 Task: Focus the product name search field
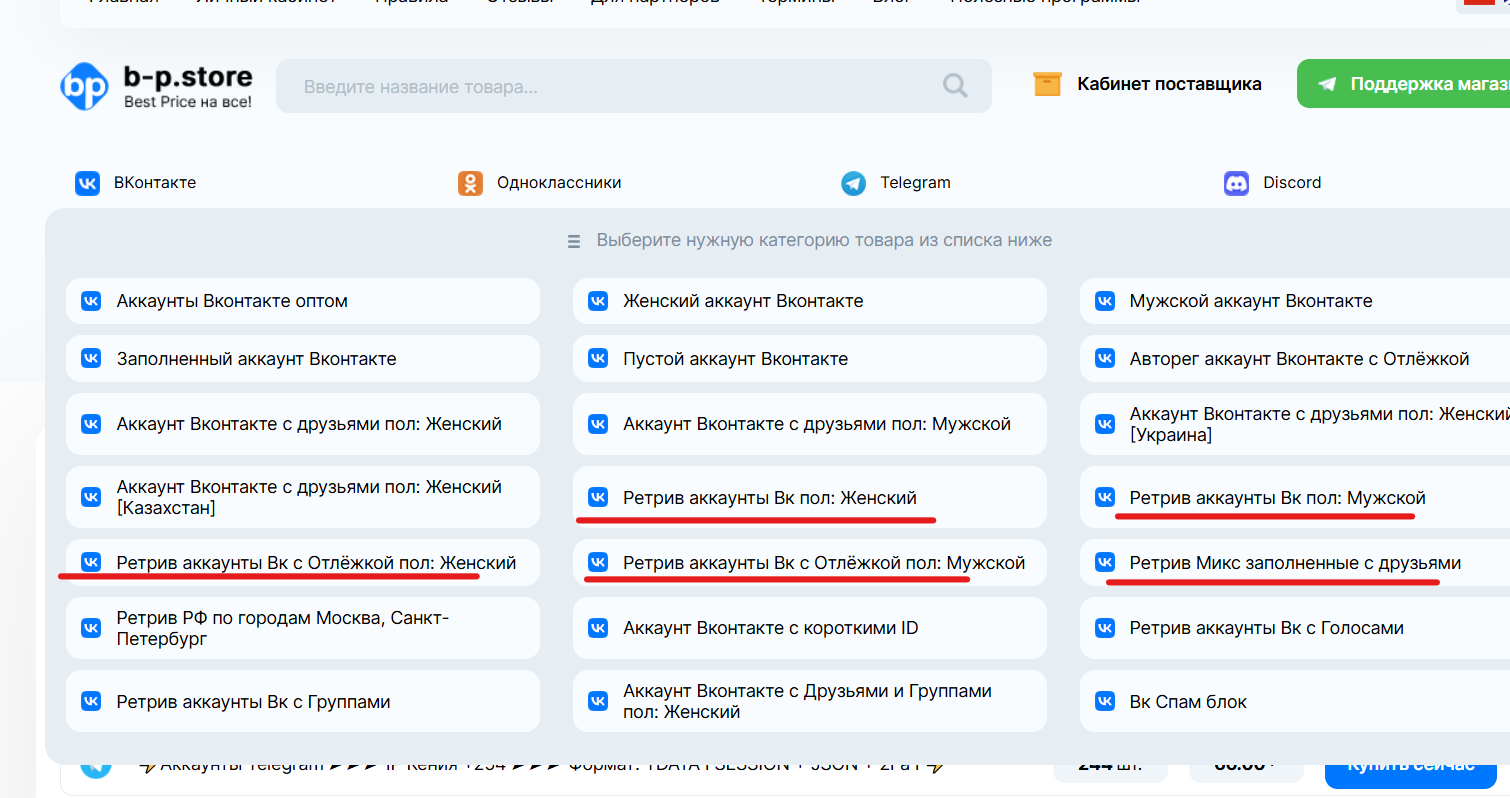tap(634, 86)
